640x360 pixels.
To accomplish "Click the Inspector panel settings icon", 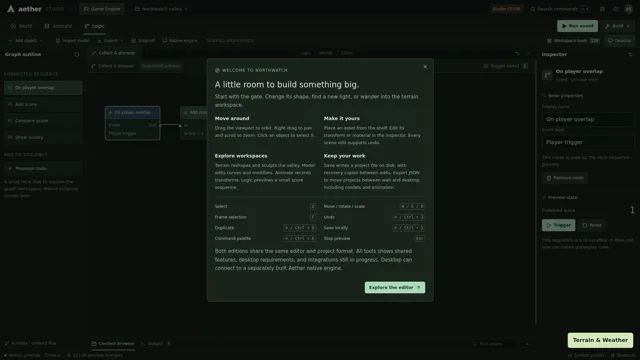I will (630, 54).
